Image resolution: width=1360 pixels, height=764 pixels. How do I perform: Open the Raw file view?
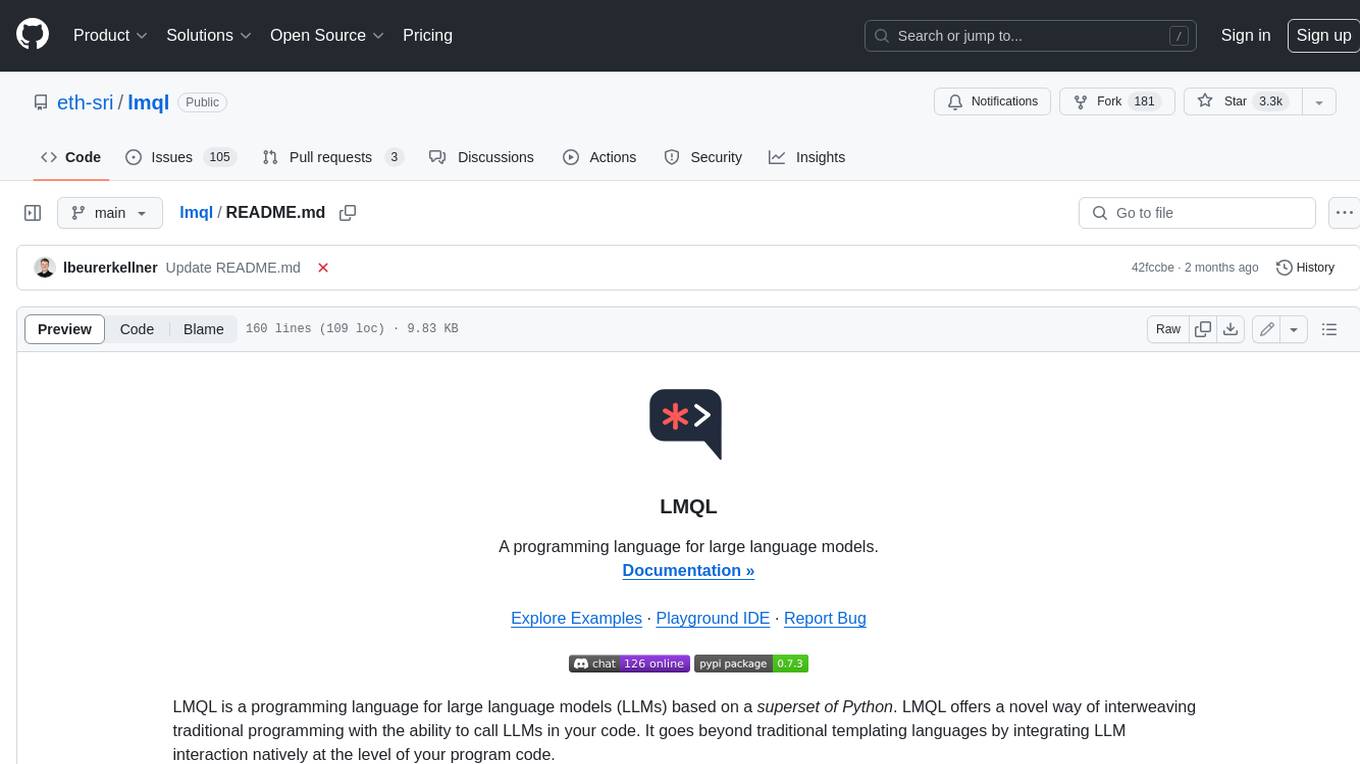(1168, 329)
